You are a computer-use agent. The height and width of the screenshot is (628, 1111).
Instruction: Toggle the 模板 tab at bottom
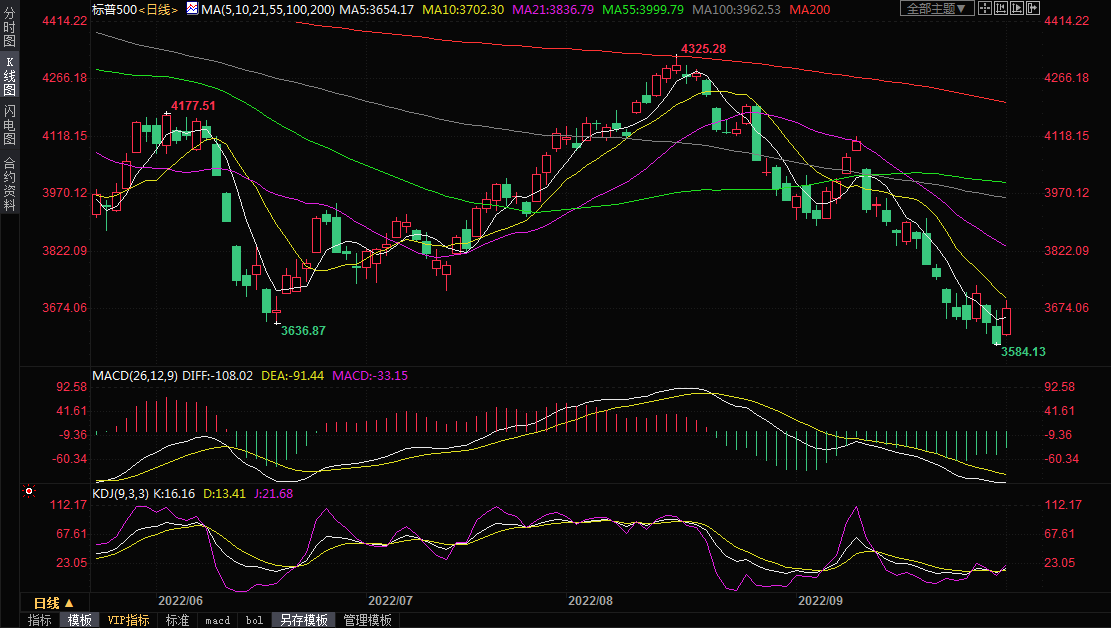tap(79, 620)
